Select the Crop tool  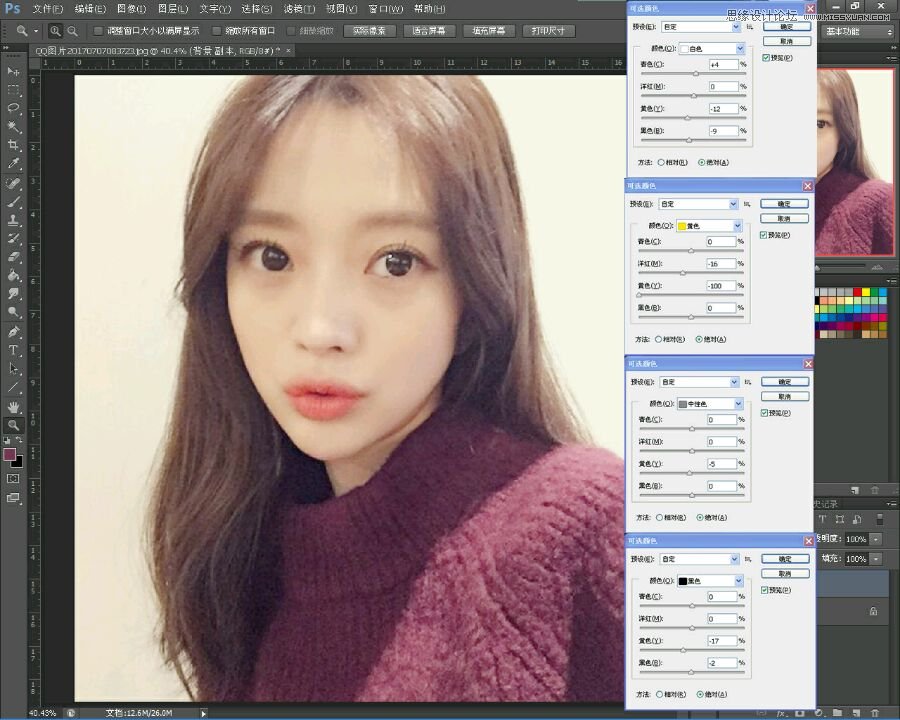(14, 145)
